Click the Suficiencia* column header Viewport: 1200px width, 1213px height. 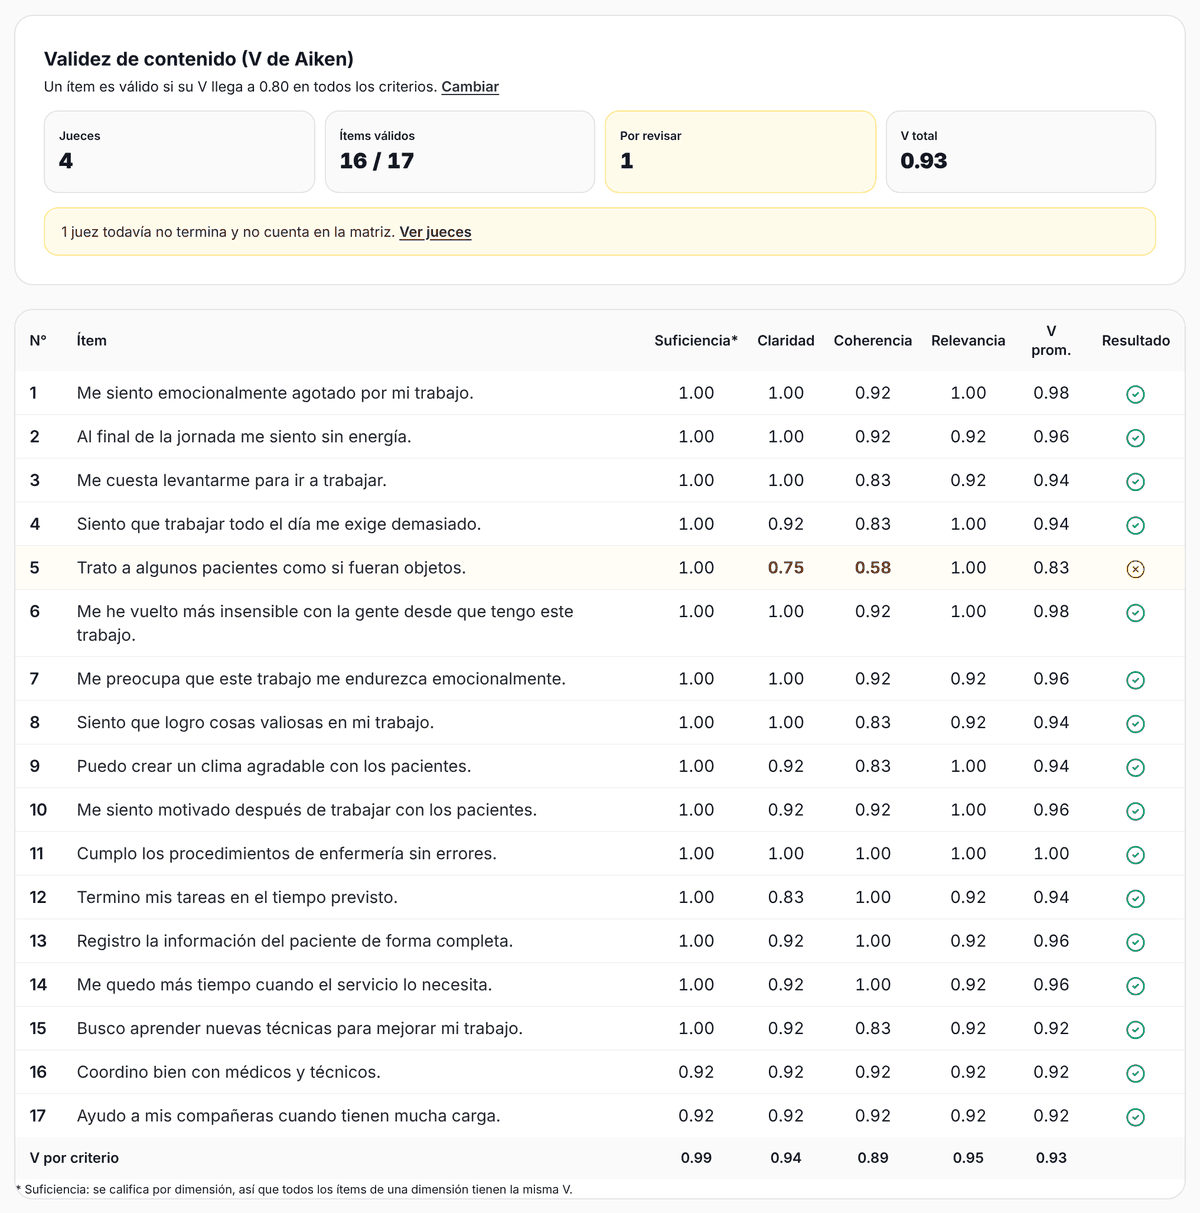pos(696,341)
